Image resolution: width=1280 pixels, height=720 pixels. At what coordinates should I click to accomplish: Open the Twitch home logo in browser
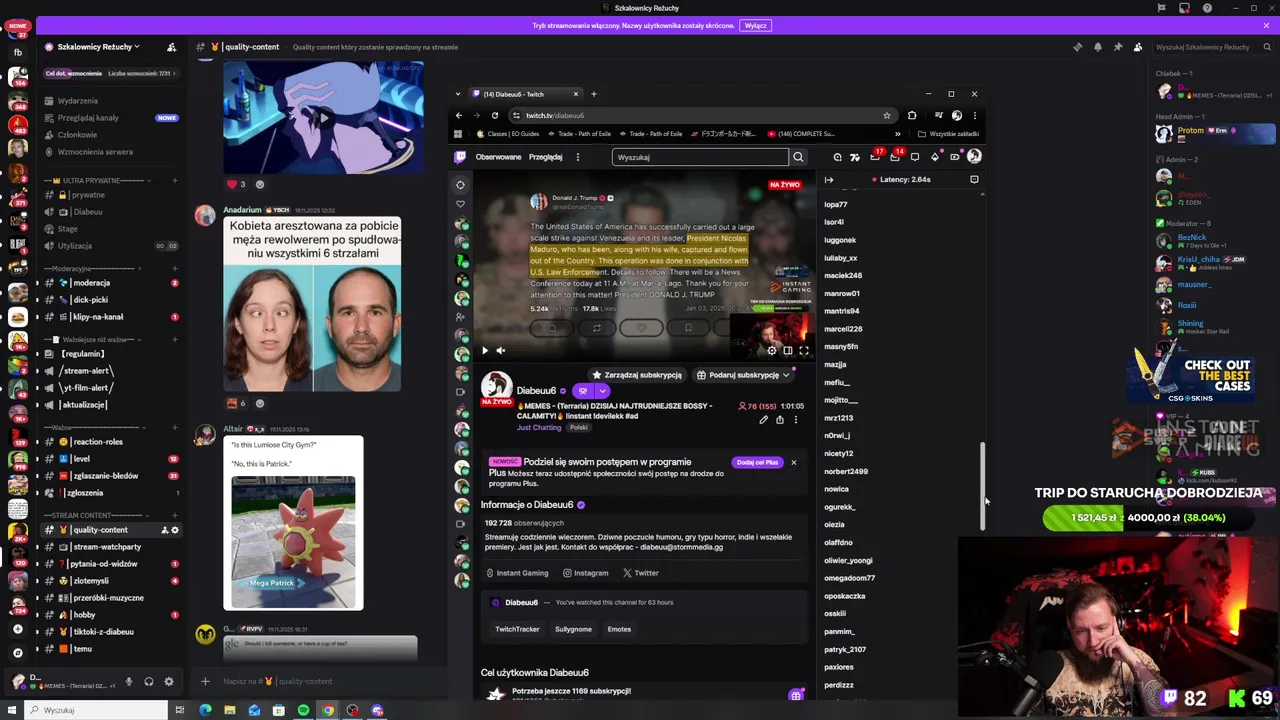pos(460,157)
